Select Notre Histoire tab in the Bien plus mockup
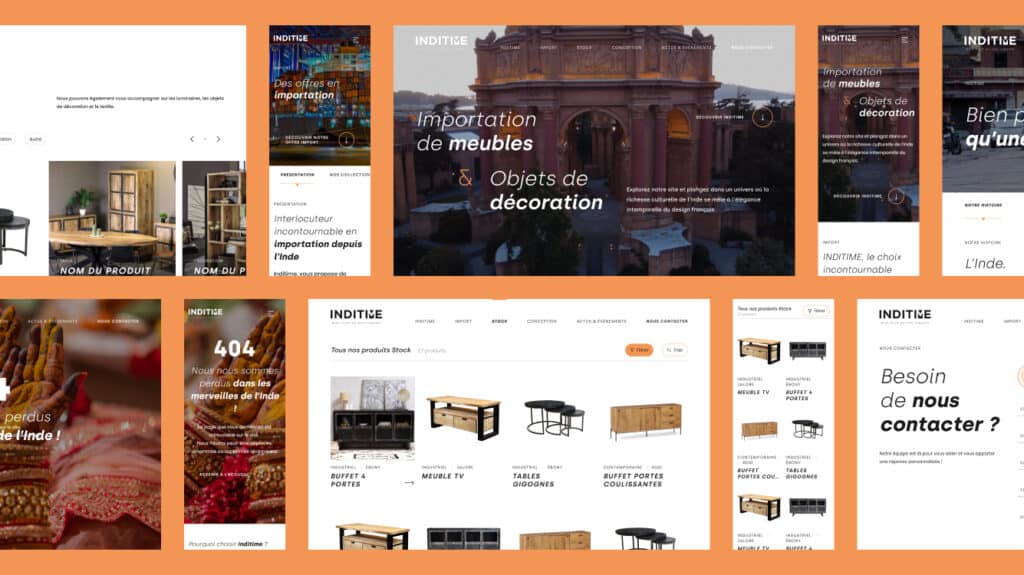The width and height of the screenshot is (1024, 575). [x=983, y=205]
